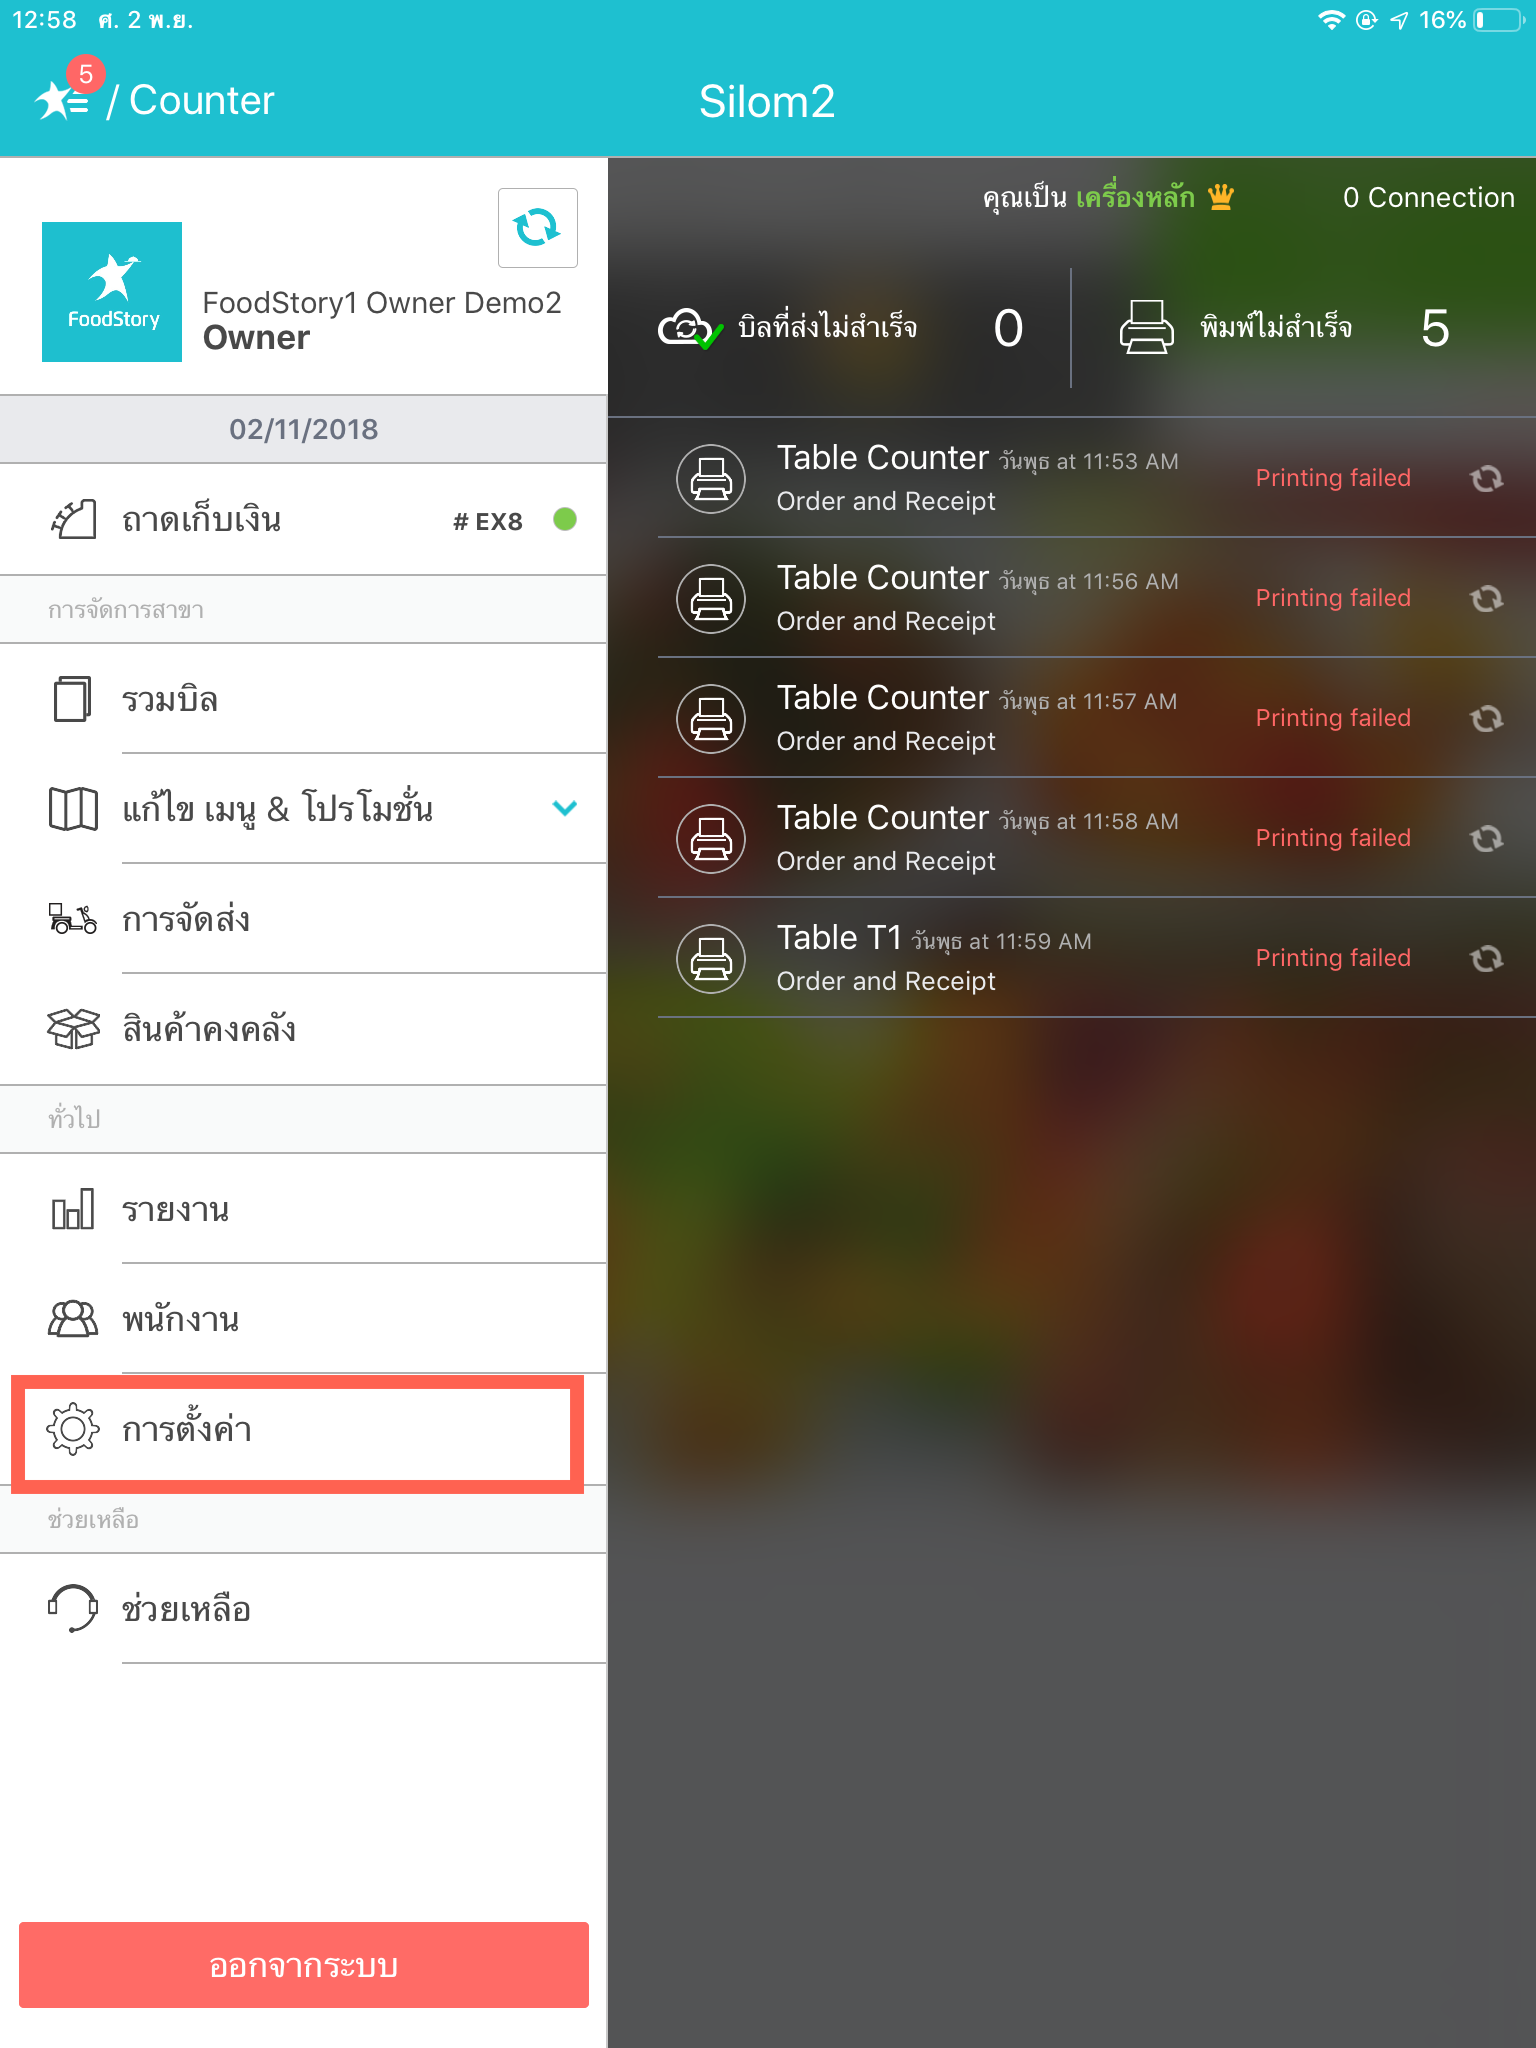1536x2048 pixels.
Task: Tap printer icon of 11:57 AM order
Action: 711,719
